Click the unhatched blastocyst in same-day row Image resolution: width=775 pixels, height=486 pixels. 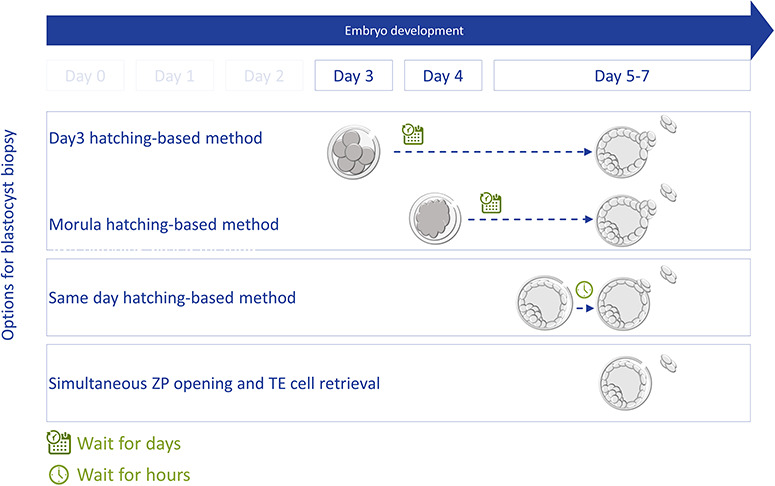546,298
